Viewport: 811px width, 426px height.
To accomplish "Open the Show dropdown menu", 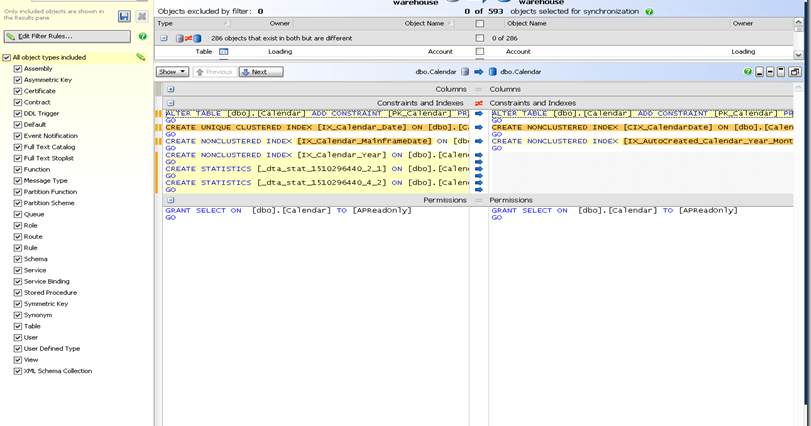I will (172, 72).
